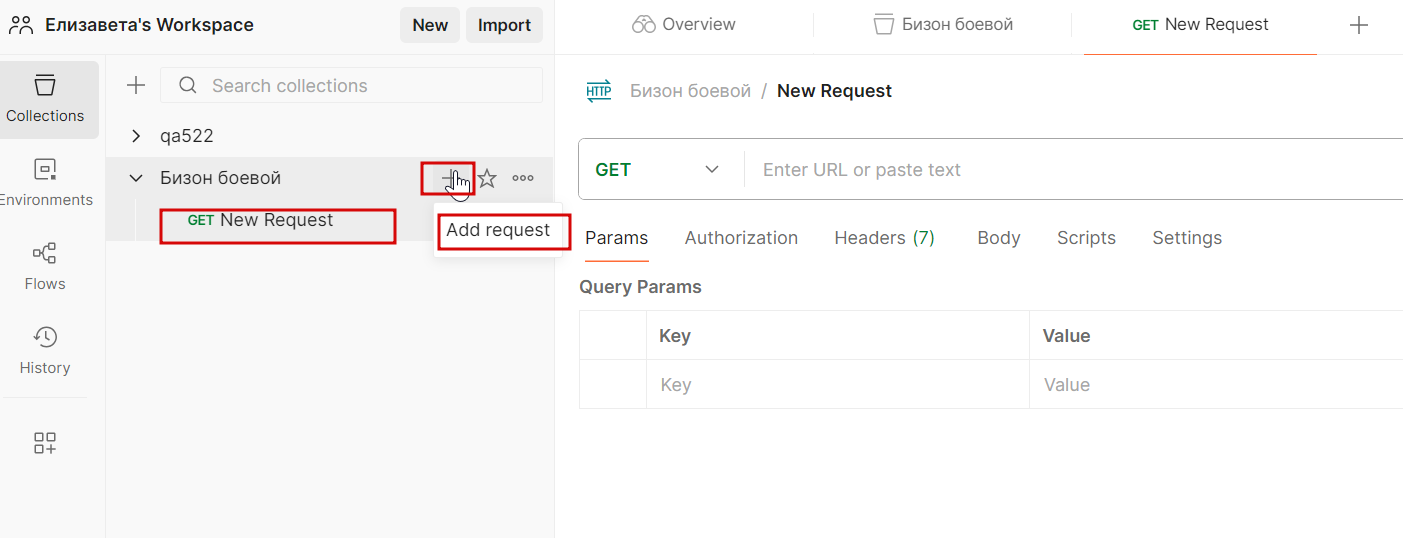Image resolution: width=1403 pixels, height=538 pixels.
Task: Open the Flows sidebar panel
Action: pos(45,266)
